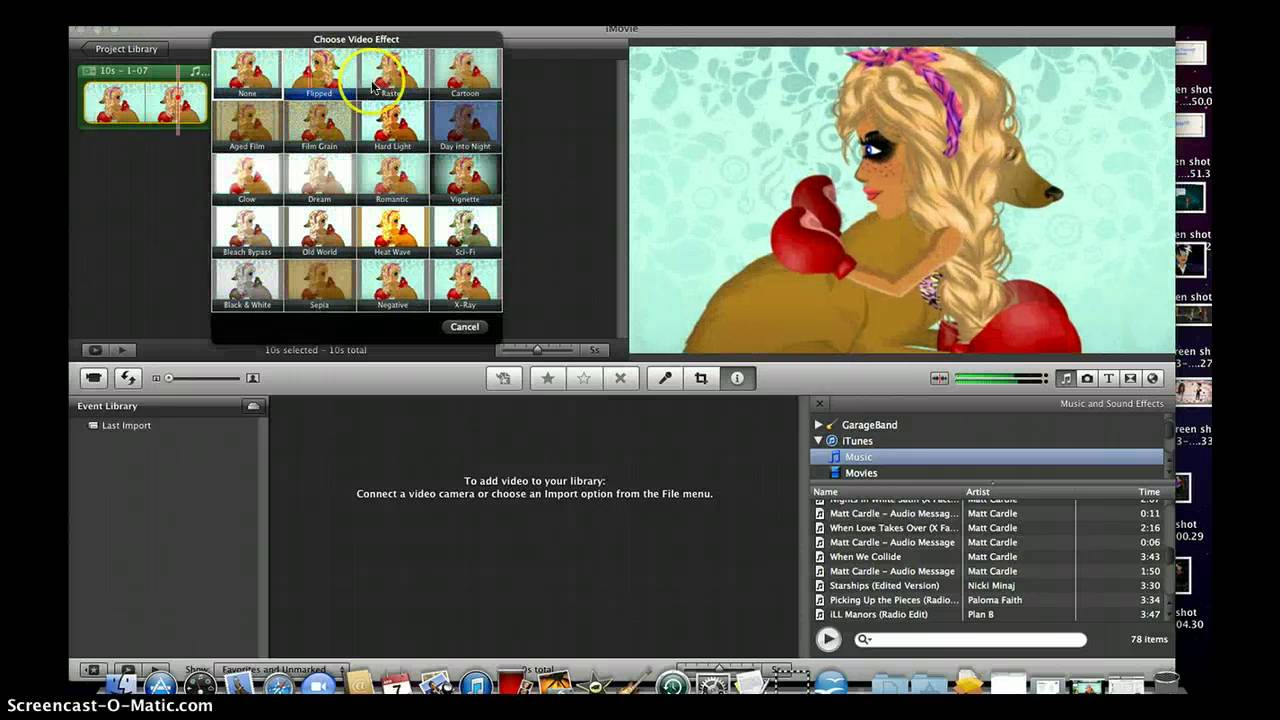Open the titles browser T icon
The height and width of the screenshot is (720, 1280).
click(1109, 379)
